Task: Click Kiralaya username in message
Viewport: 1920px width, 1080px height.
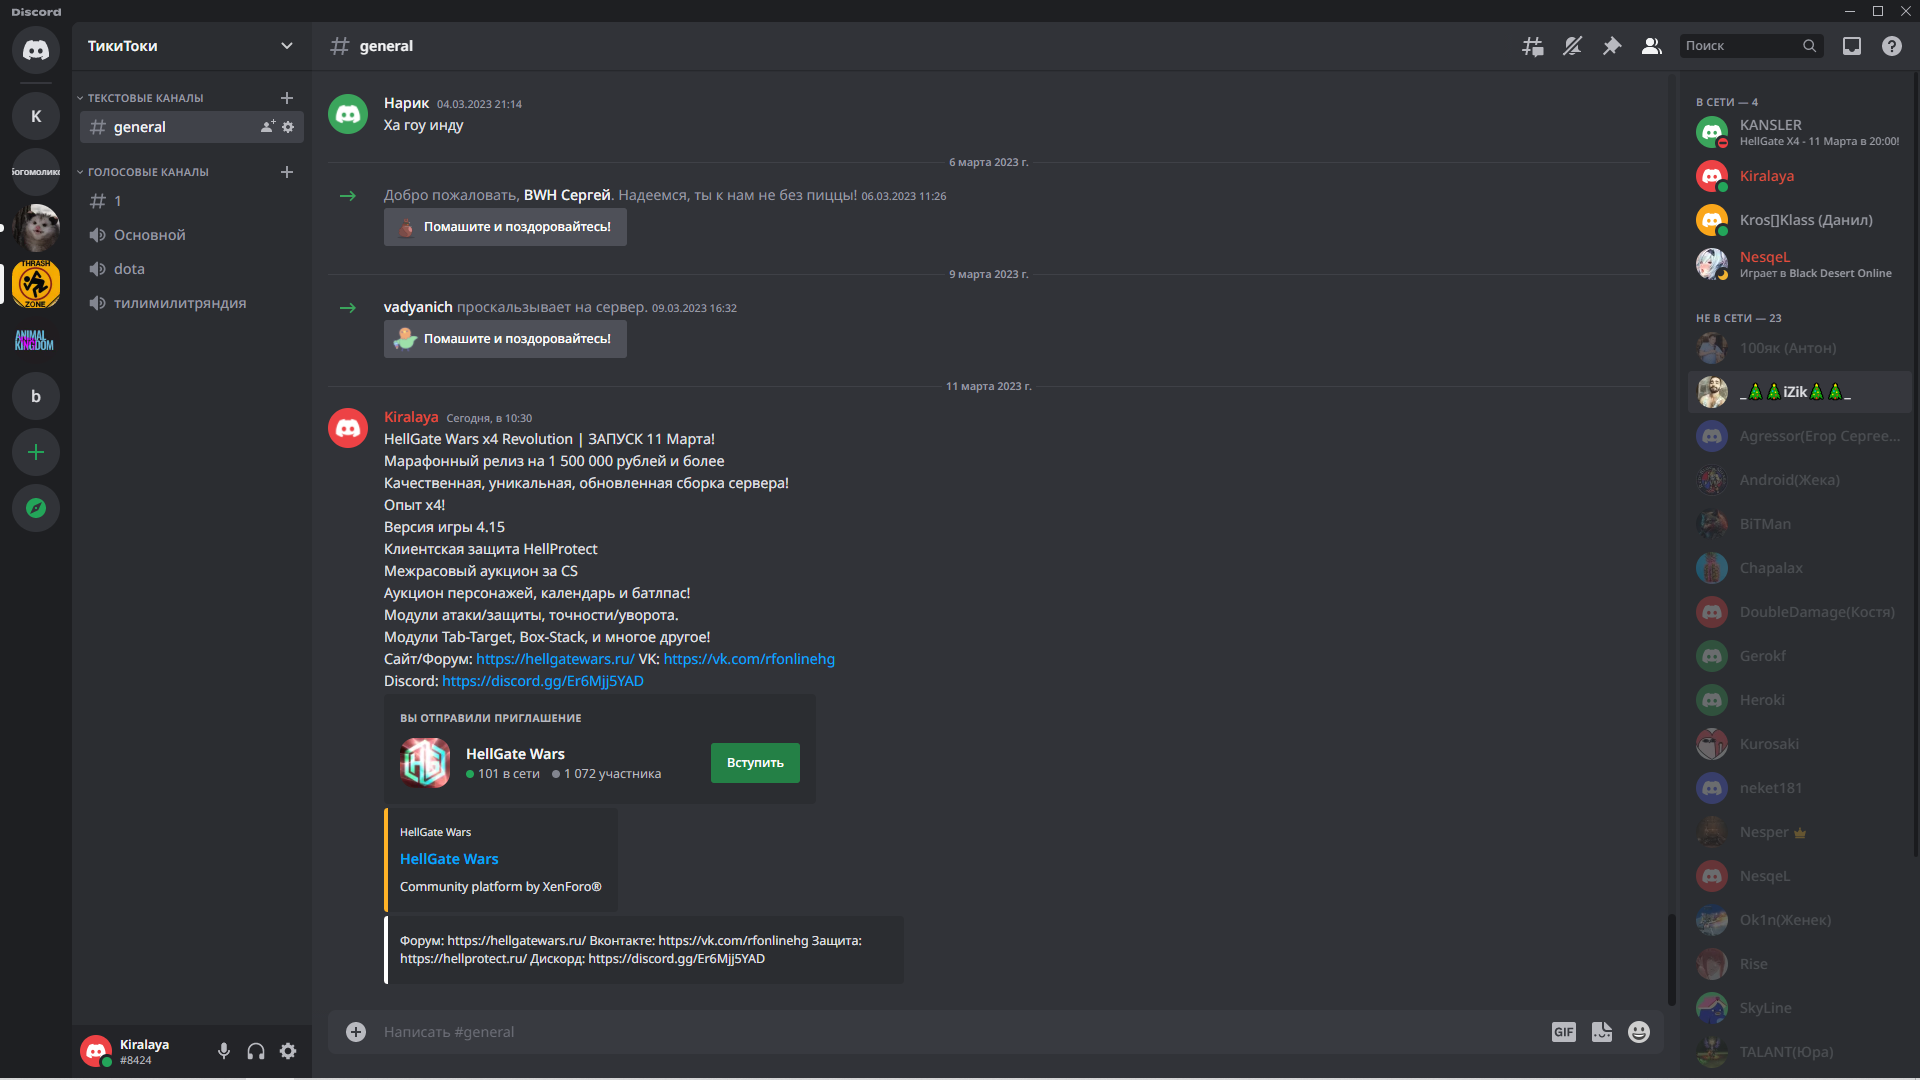Action: 411,417
